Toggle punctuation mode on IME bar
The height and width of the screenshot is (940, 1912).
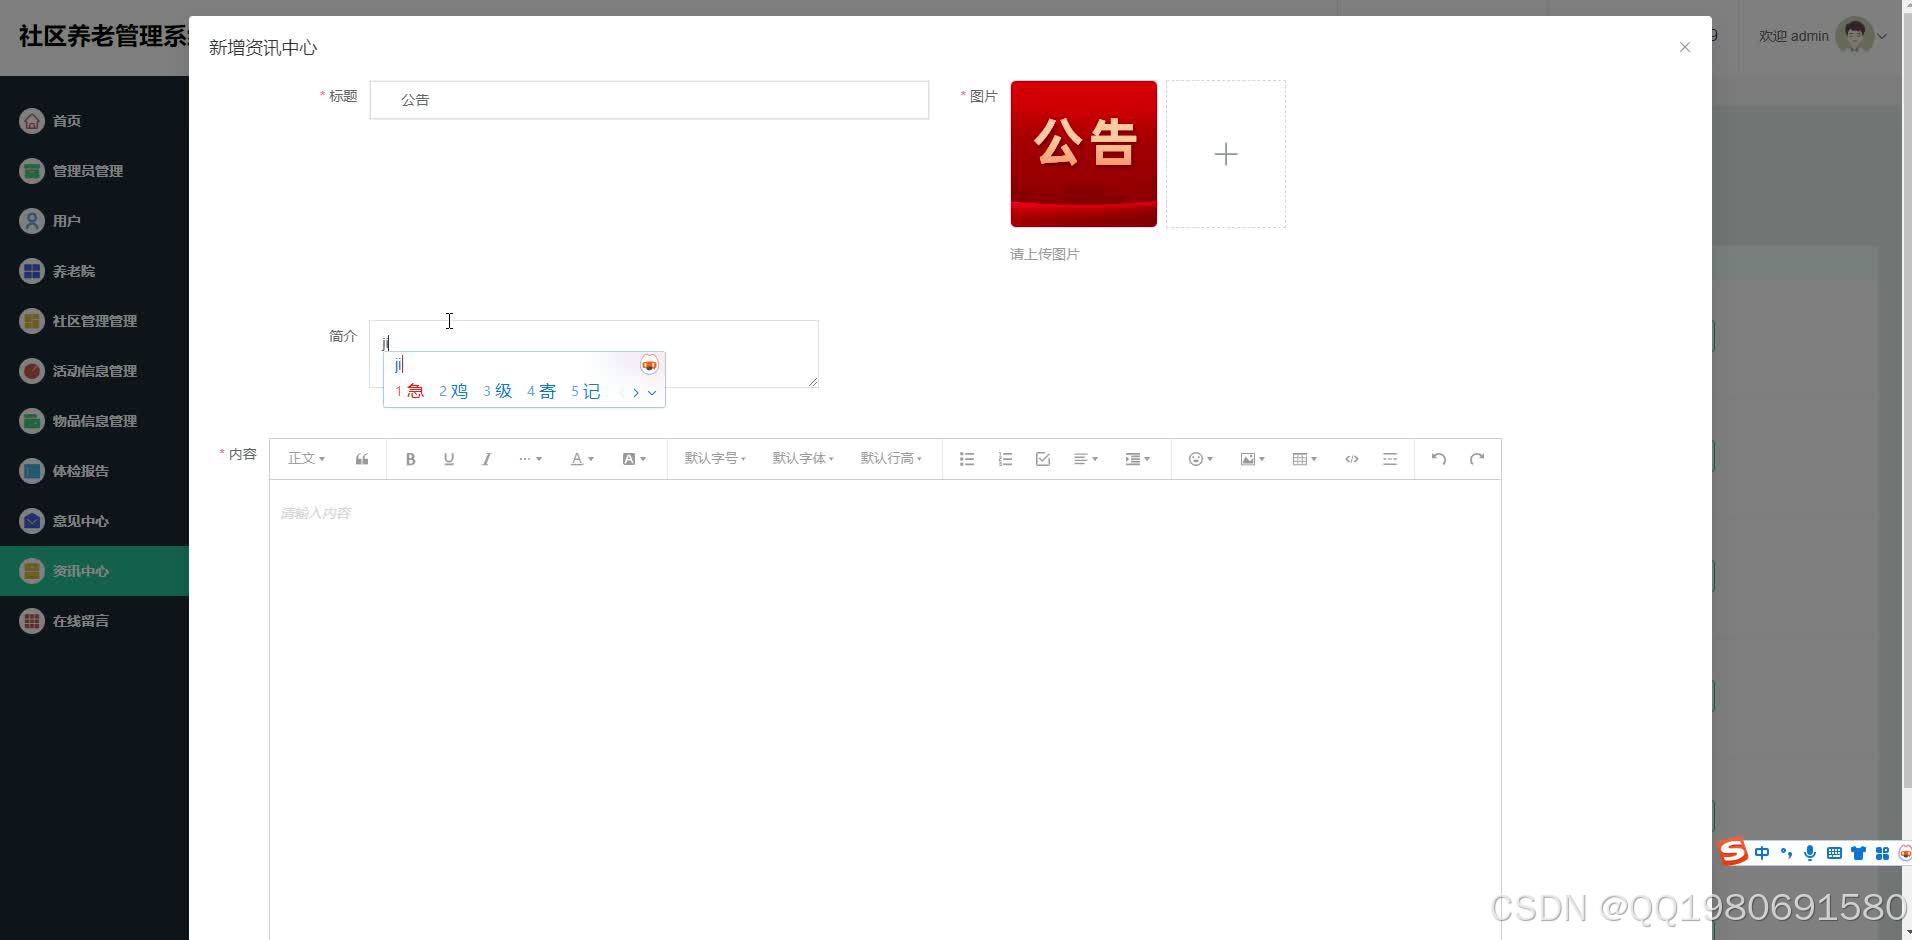click(1786, 853)
